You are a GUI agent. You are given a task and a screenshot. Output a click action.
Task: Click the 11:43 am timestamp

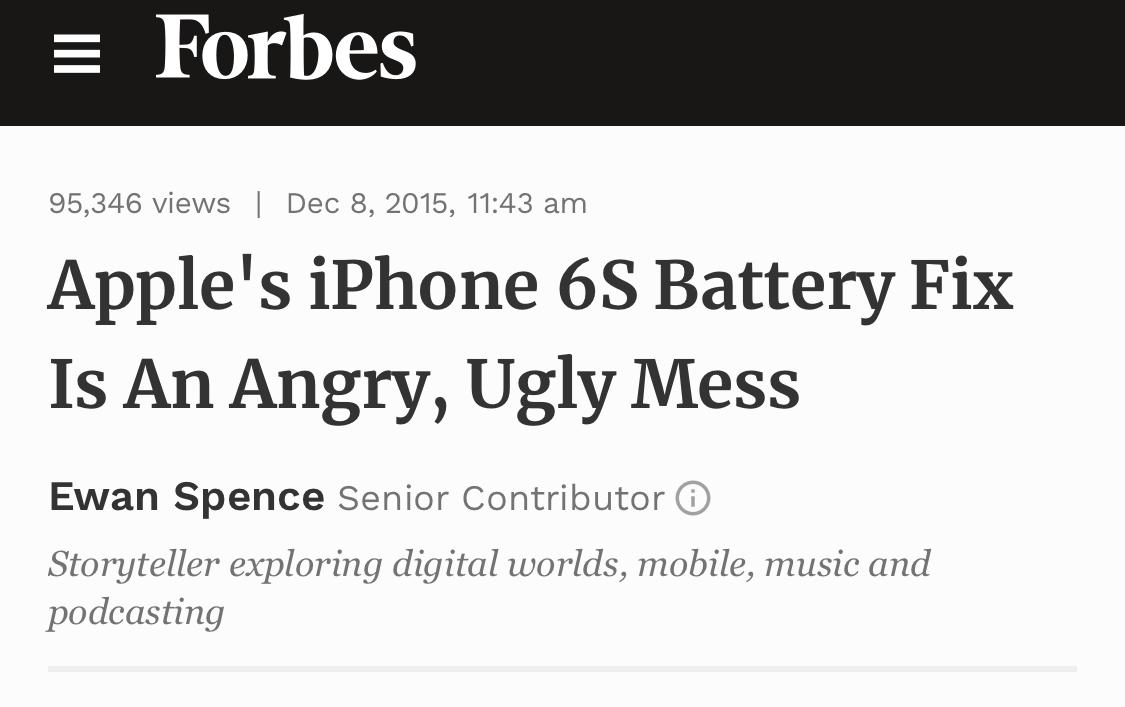pyautogui.click(x=527, y=204)
